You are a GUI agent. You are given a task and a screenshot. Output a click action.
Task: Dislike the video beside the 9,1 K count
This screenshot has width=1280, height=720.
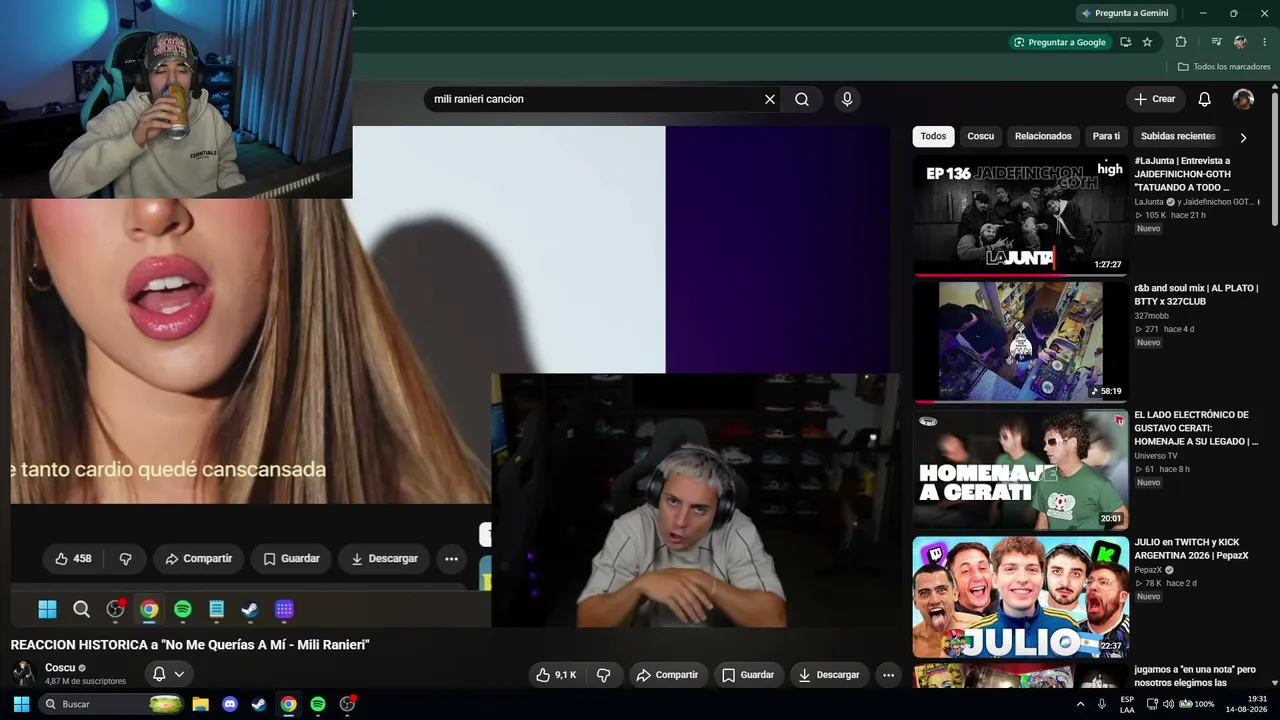pyautogui.click(x=603, y=675)
